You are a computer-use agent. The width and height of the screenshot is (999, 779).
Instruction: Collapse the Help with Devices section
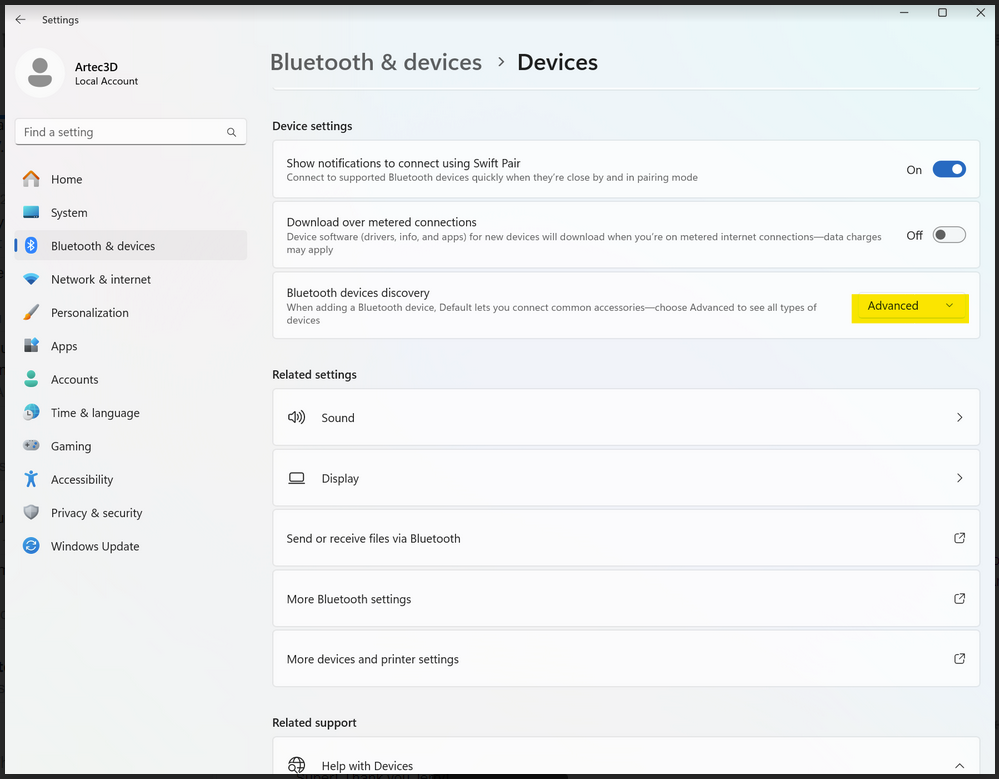[959, 765]
